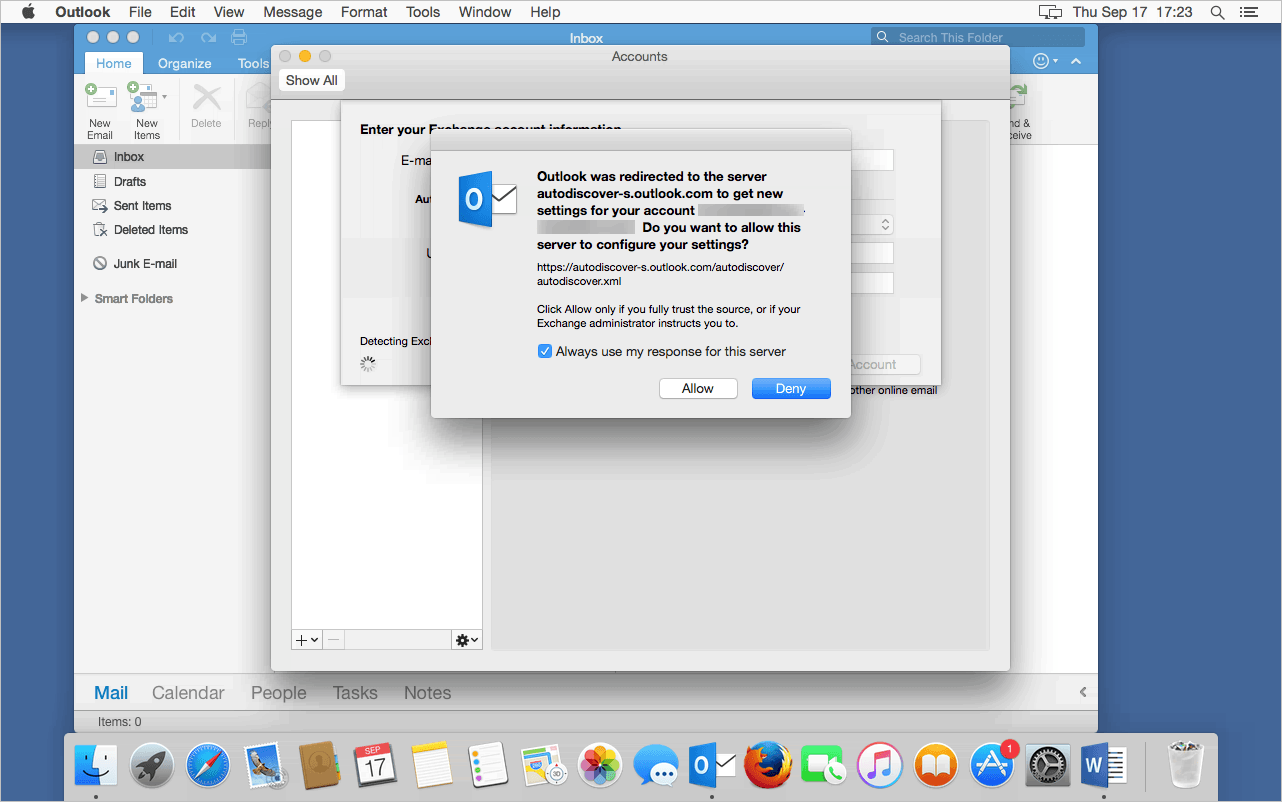Image resolution: width=1282 pixels, height=802 pixels.
Task: Open Word from the Dock
Action: [x=1104, y=766]
